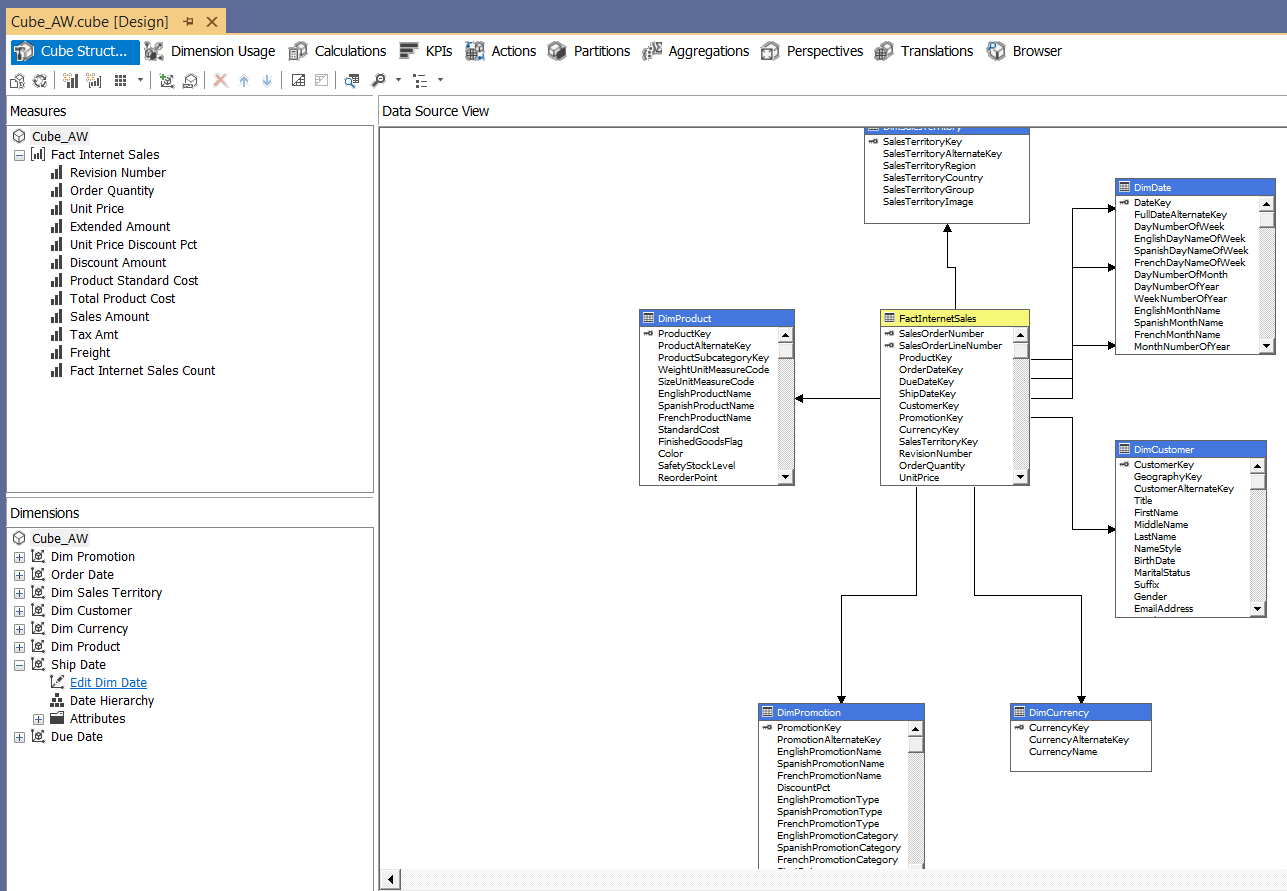The image size is (1287, 891).
Task: Select the Process cube toolbar icon
Action: (x=18, y=80)
